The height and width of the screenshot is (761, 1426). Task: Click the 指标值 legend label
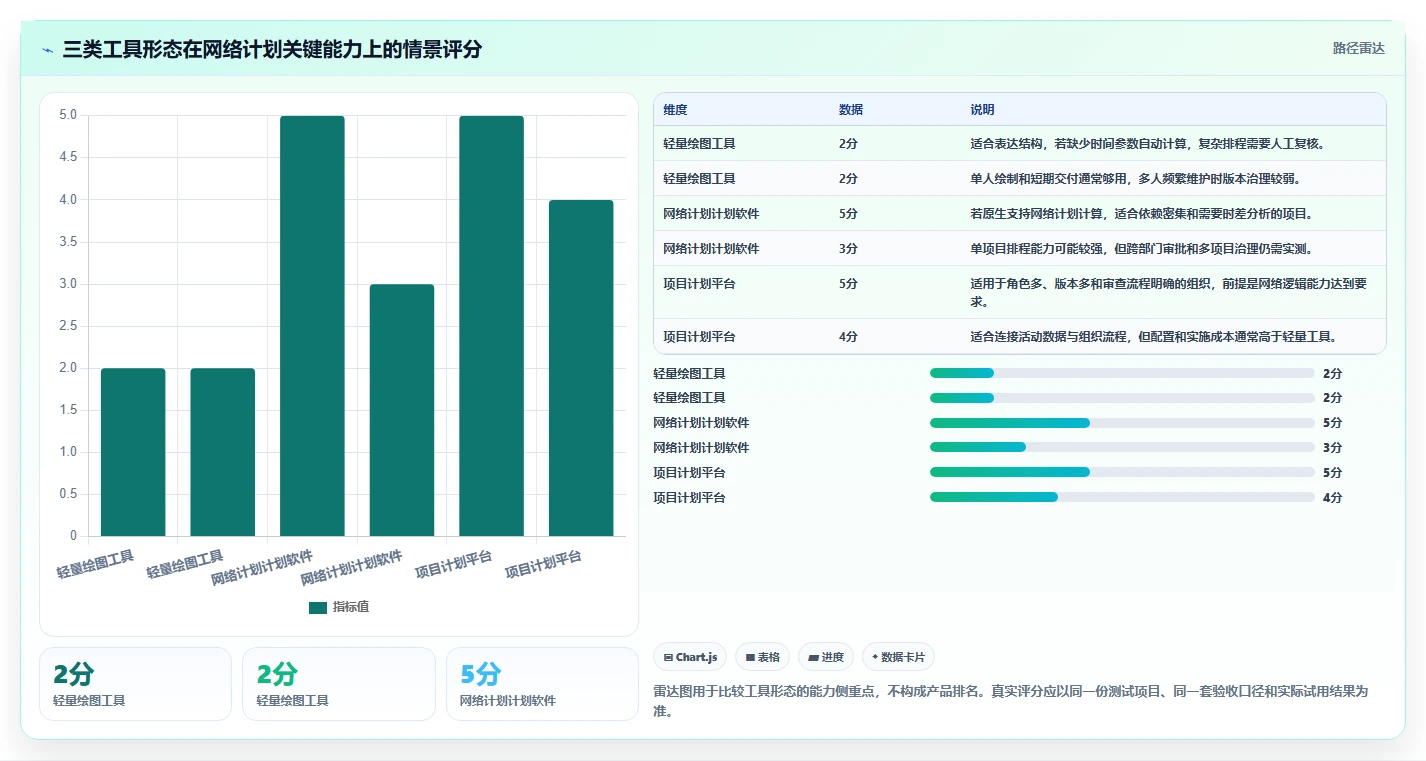(x=351, y=608)
